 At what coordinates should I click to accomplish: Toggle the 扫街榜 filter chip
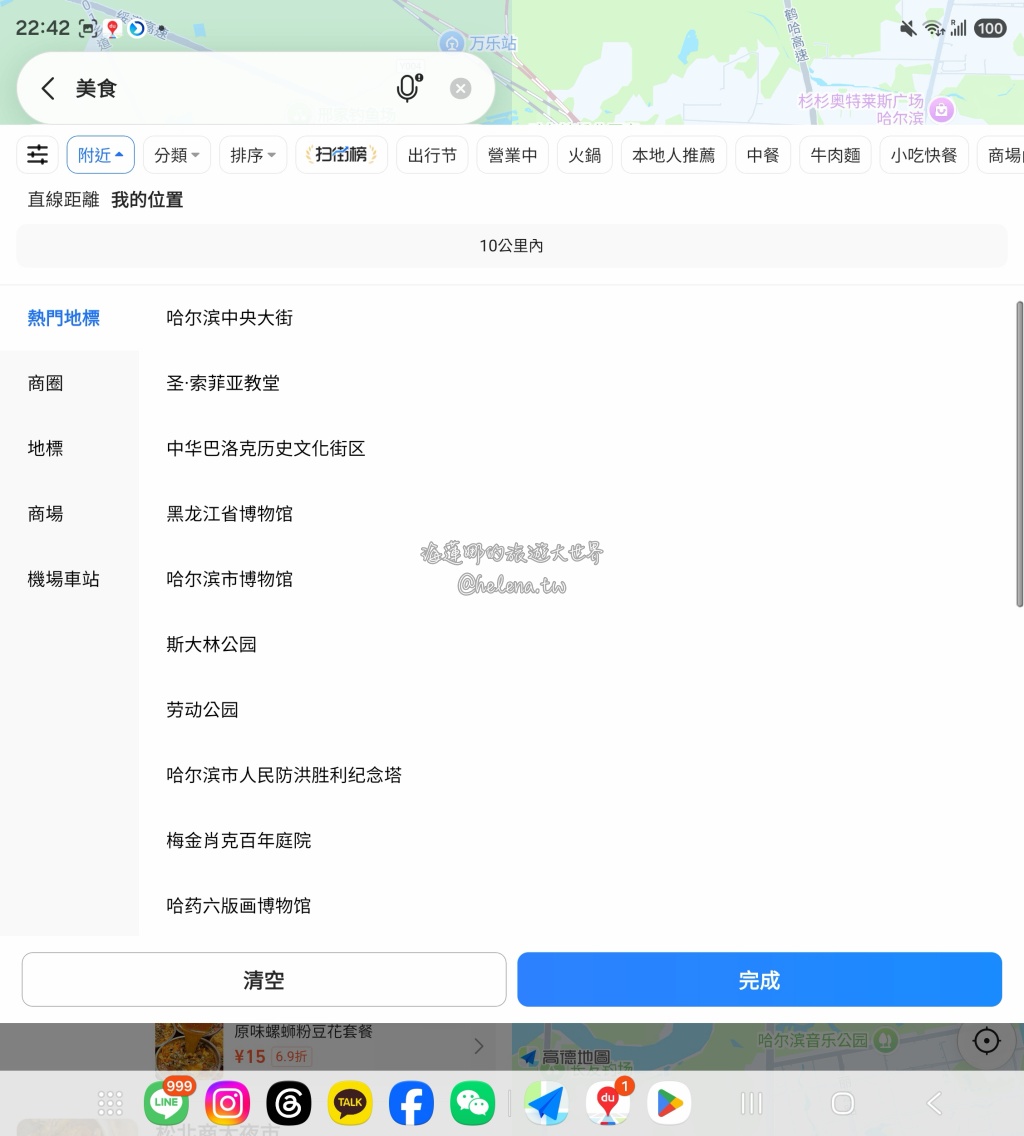341,155
